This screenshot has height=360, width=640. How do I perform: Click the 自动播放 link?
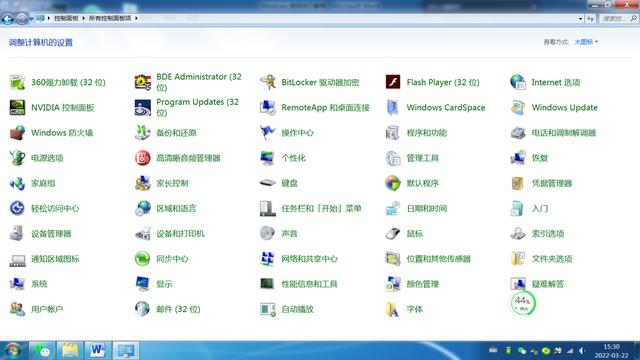[x=298, y=309]
